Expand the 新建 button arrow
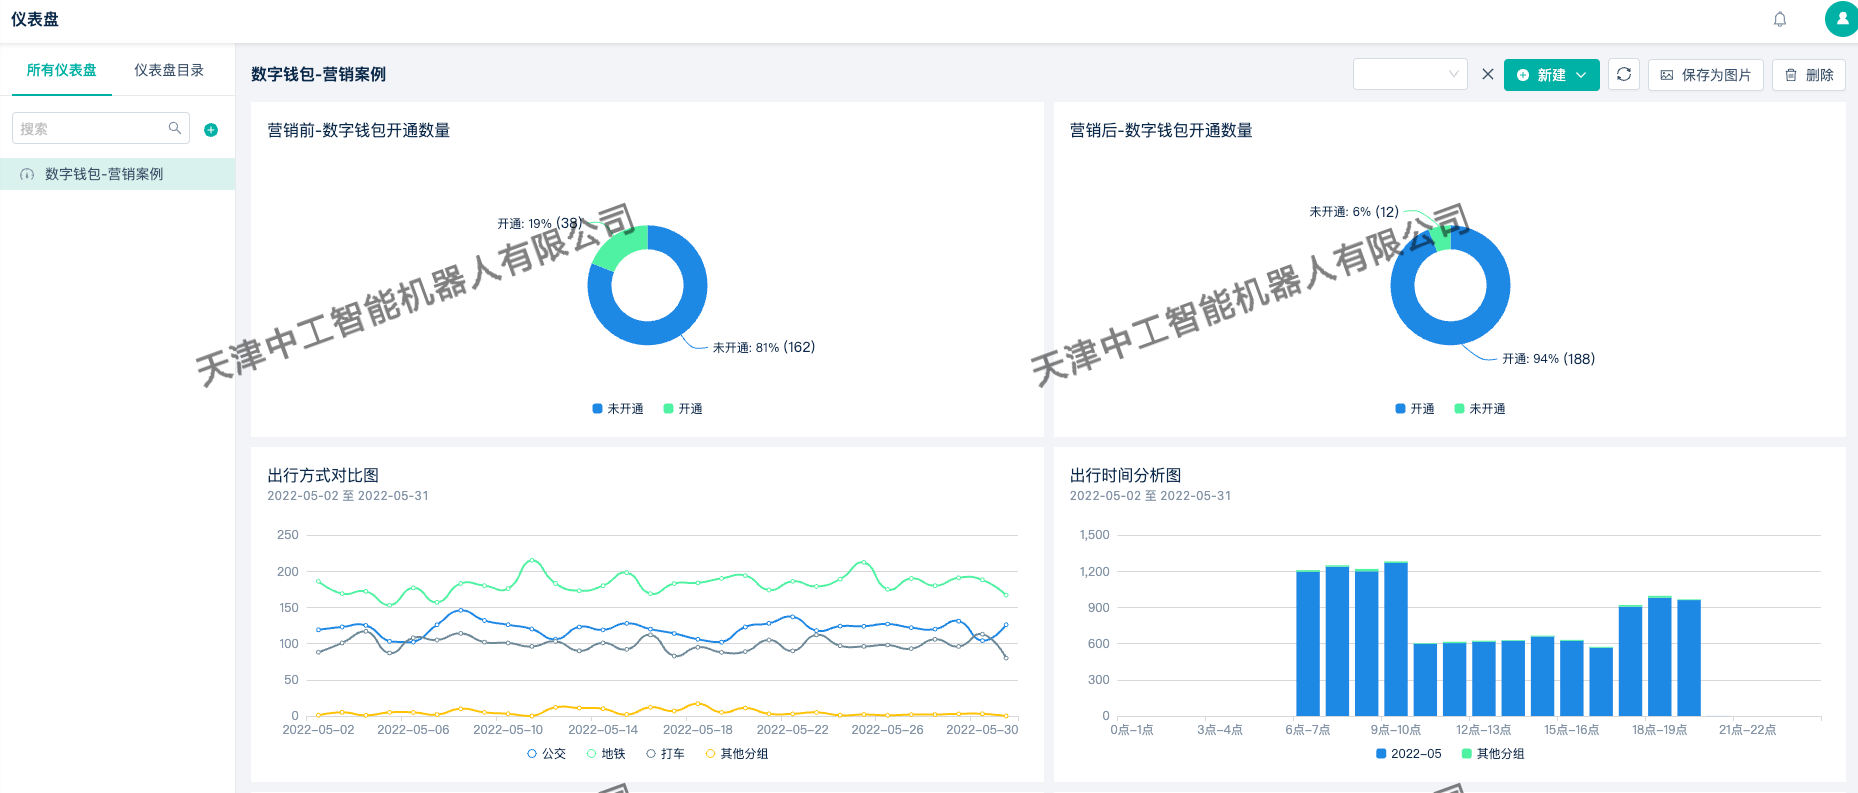Viewport: 1858px width, 793px height. pyautogui.click(x=1582, y=75)
